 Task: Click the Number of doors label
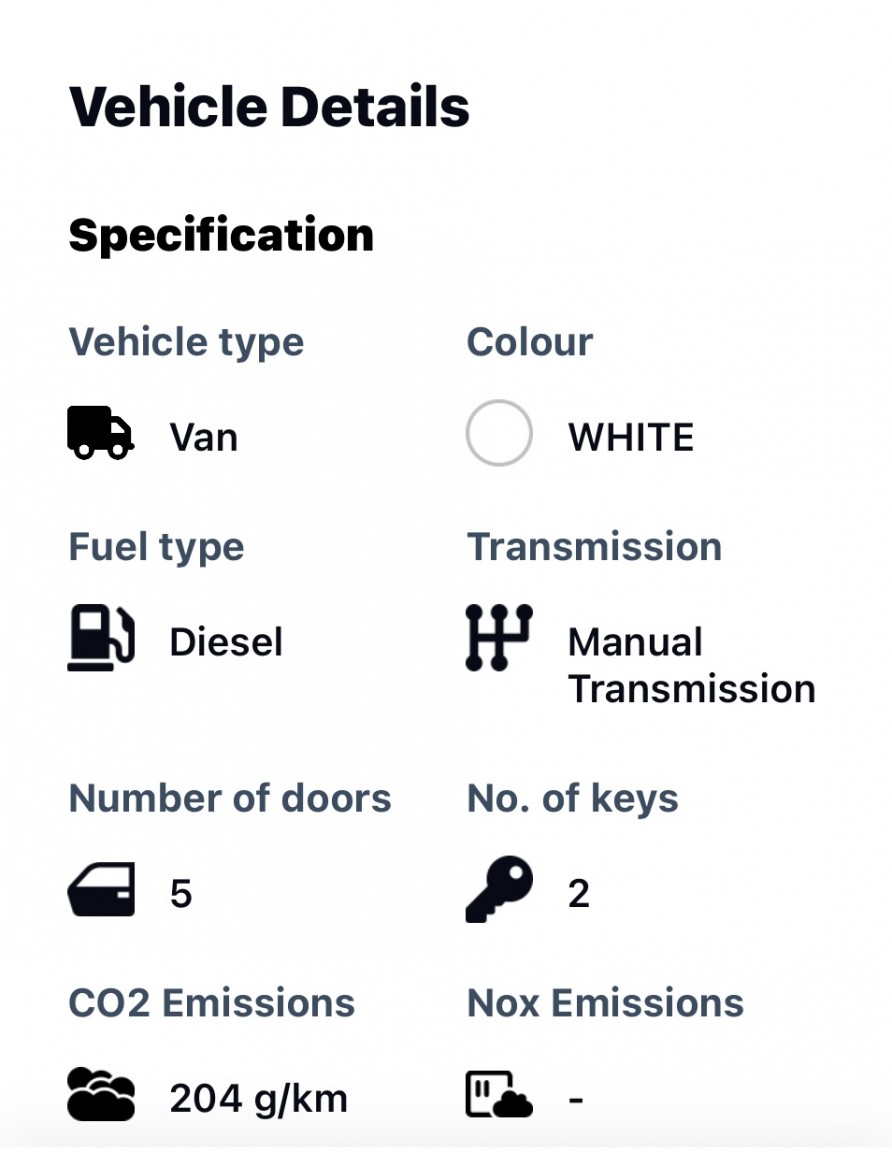pyautogui.click(x=230, y=798)
